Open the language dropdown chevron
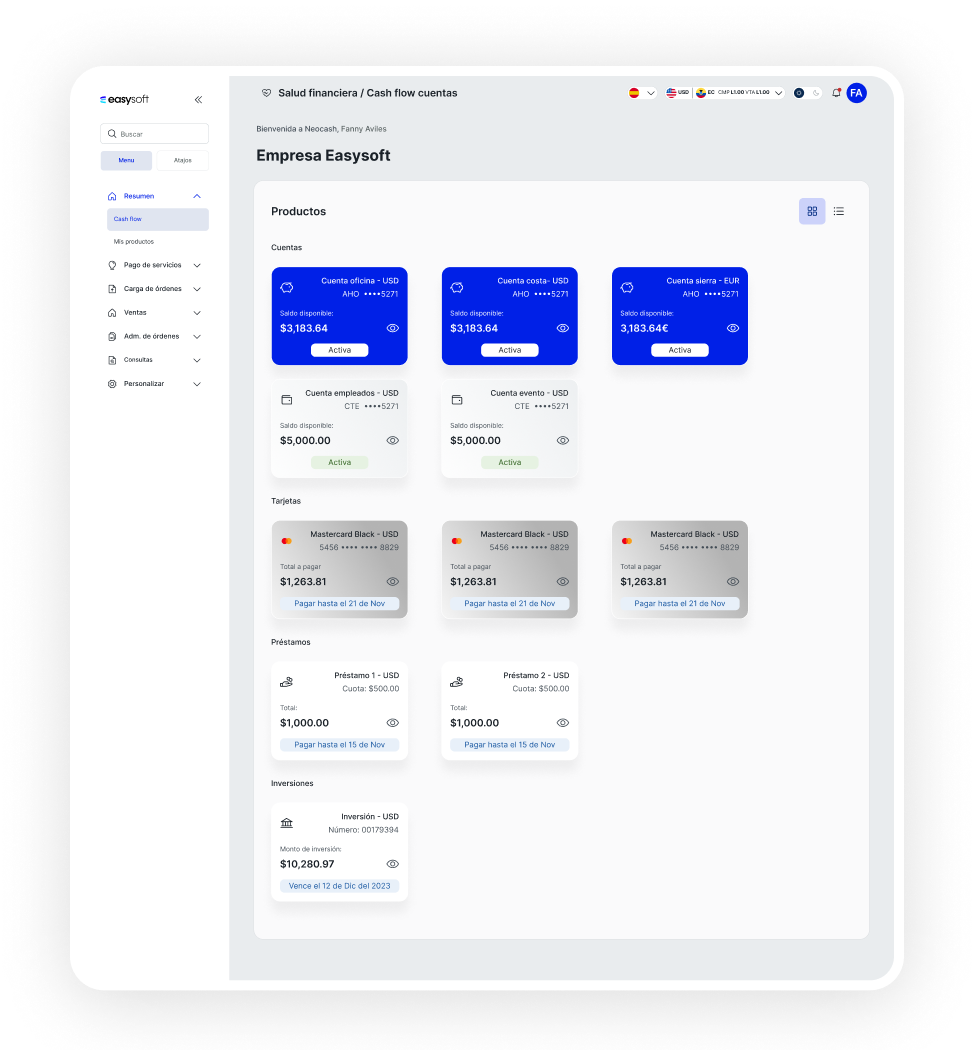This screenshot has height=1050, width=974. pyautogui.click(x=651, y=93)
